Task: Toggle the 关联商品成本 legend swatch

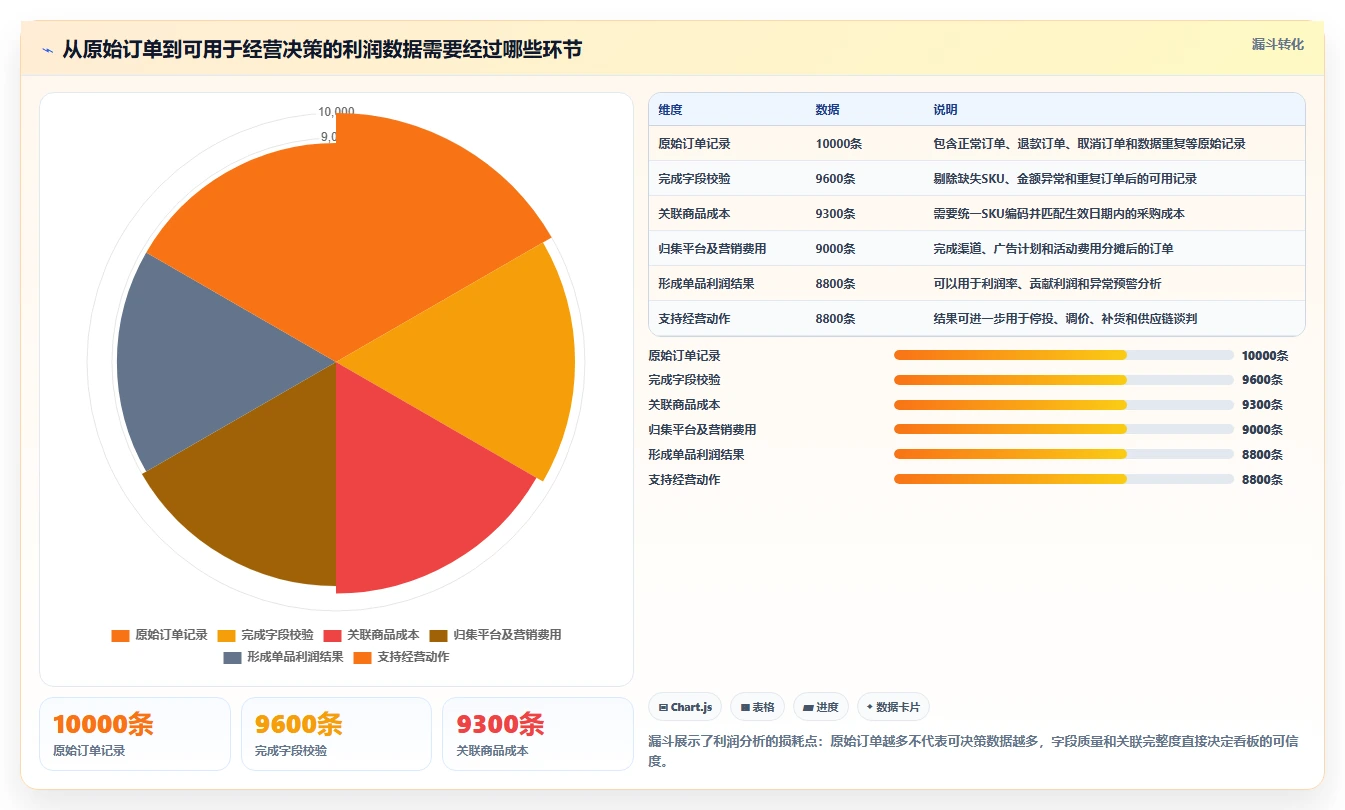Action: [332, 635]
